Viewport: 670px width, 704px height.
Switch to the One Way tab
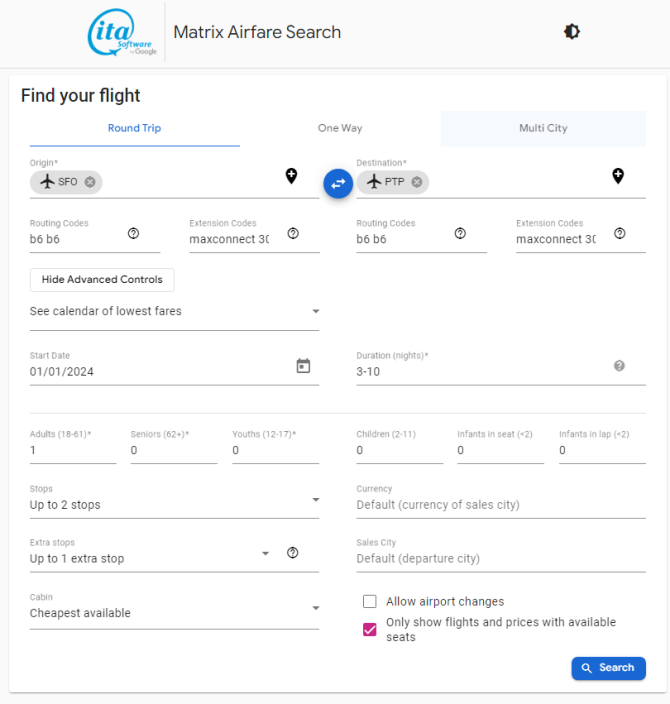[340, 128]
